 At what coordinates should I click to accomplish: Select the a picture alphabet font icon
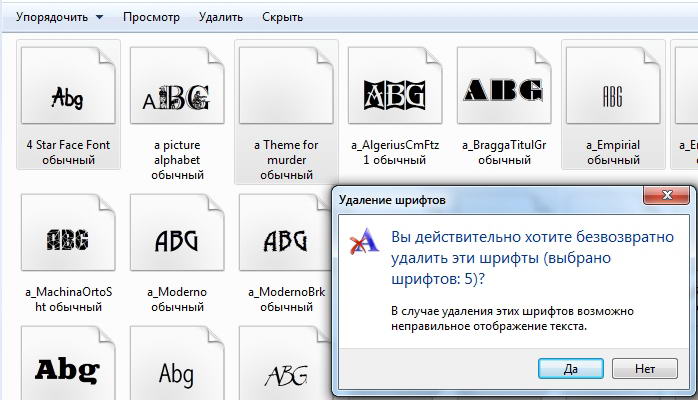click(177, 85)
